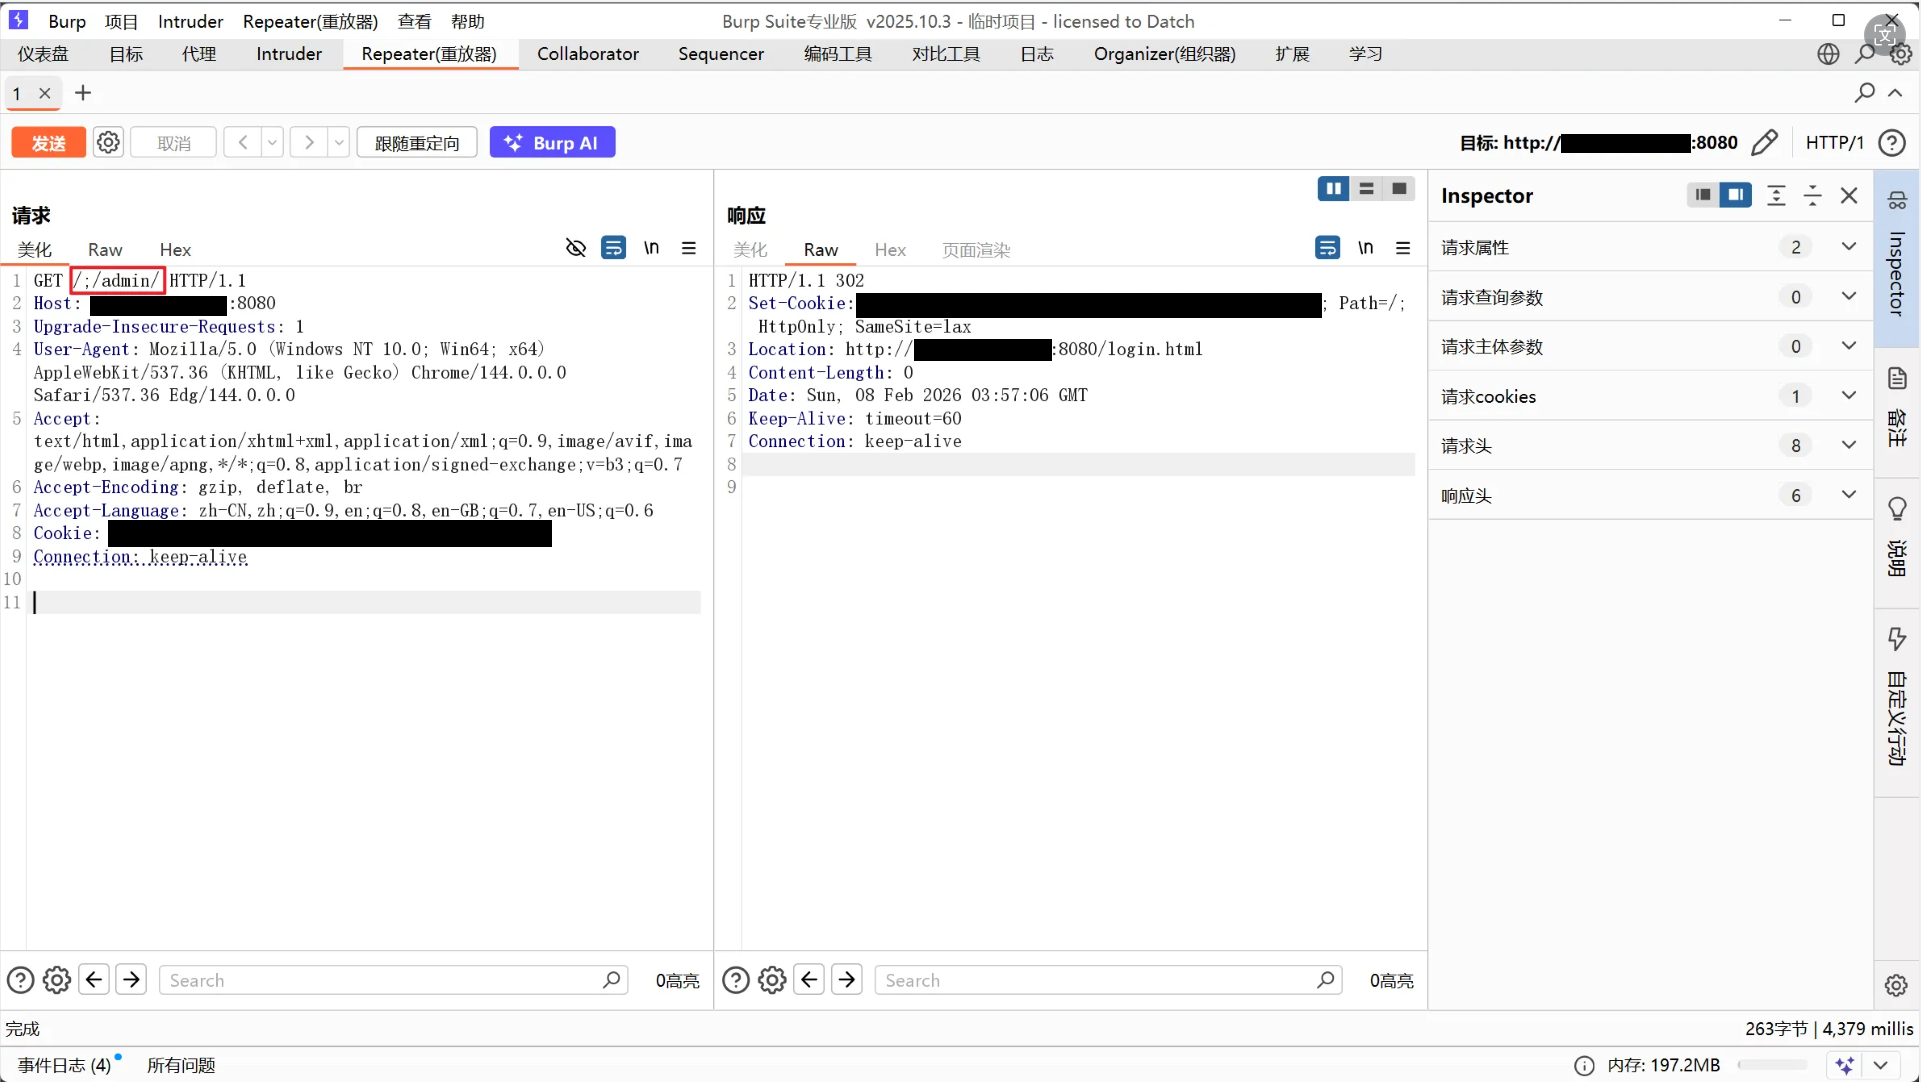Expand all Inspector sections icon

[1776, 195]
